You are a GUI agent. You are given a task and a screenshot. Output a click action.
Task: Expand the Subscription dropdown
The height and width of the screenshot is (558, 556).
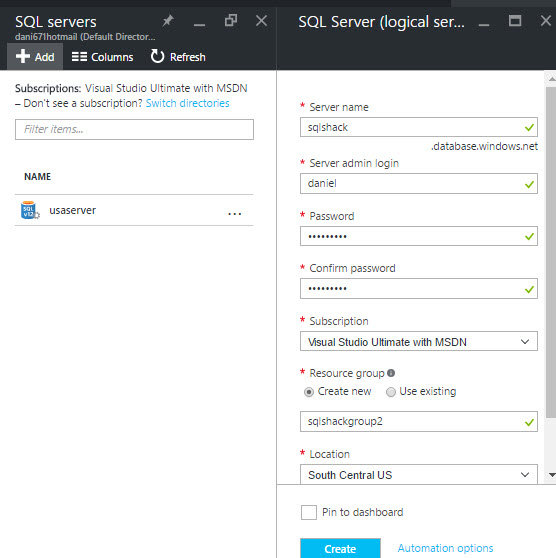tap(419, 342)
